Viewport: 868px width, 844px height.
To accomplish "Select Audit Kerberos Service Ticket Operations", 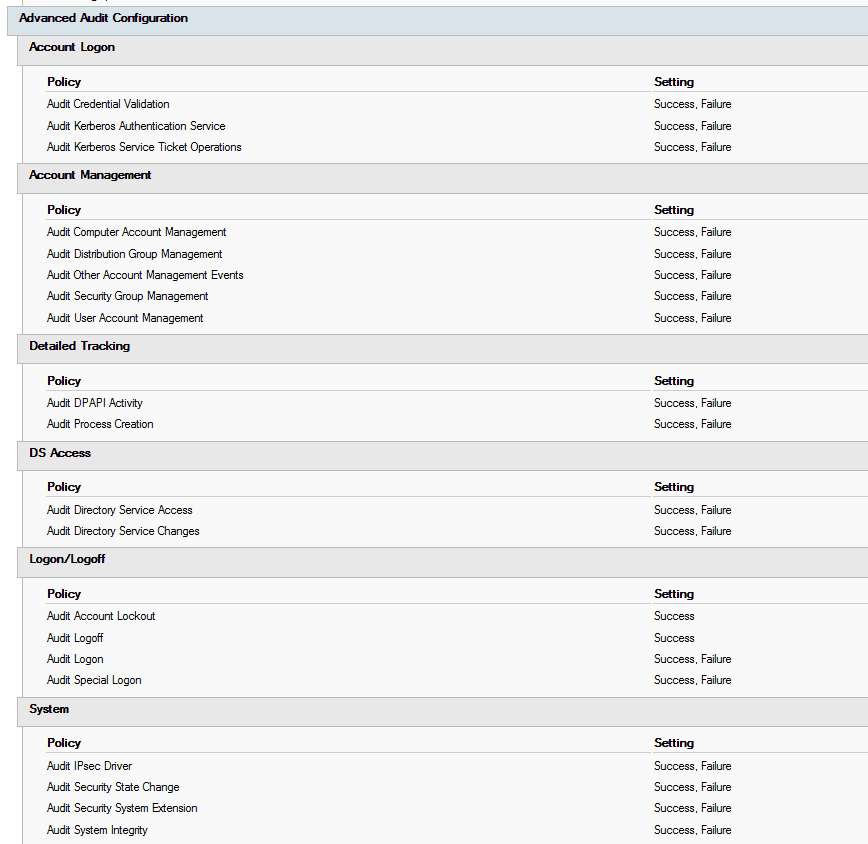I will pyautogui.click(x=144, y=148).
